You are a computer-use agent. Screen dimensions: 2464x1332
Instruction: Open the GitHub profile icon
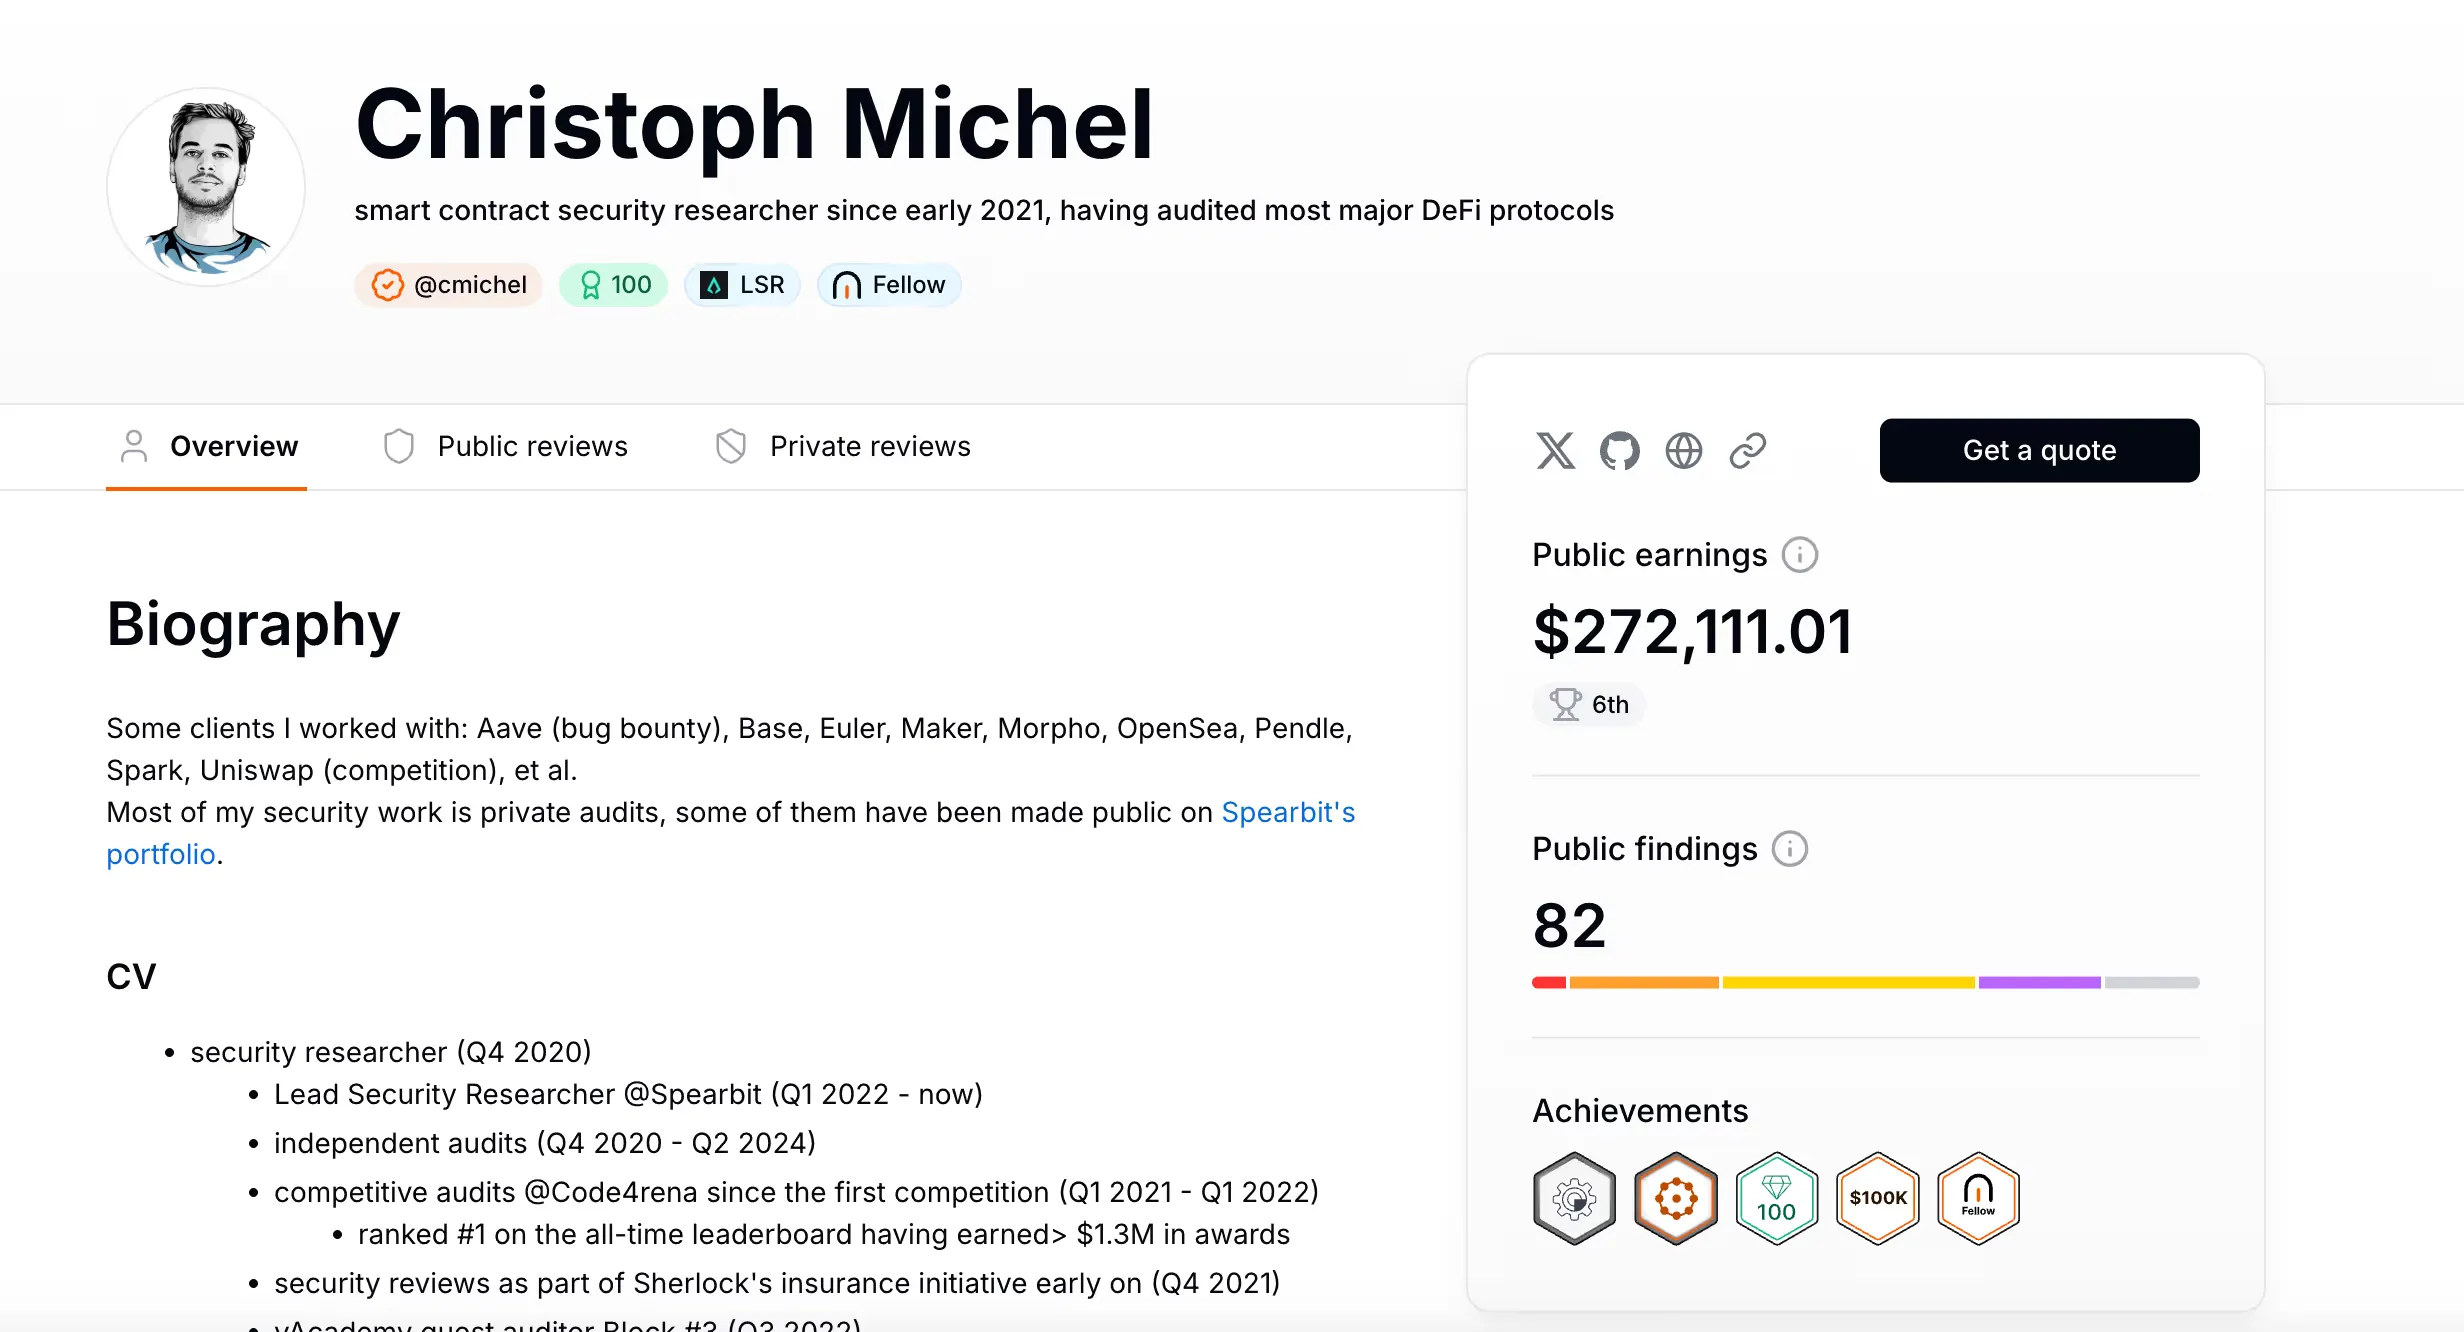pyautogui.click(x=1619, y=451)
